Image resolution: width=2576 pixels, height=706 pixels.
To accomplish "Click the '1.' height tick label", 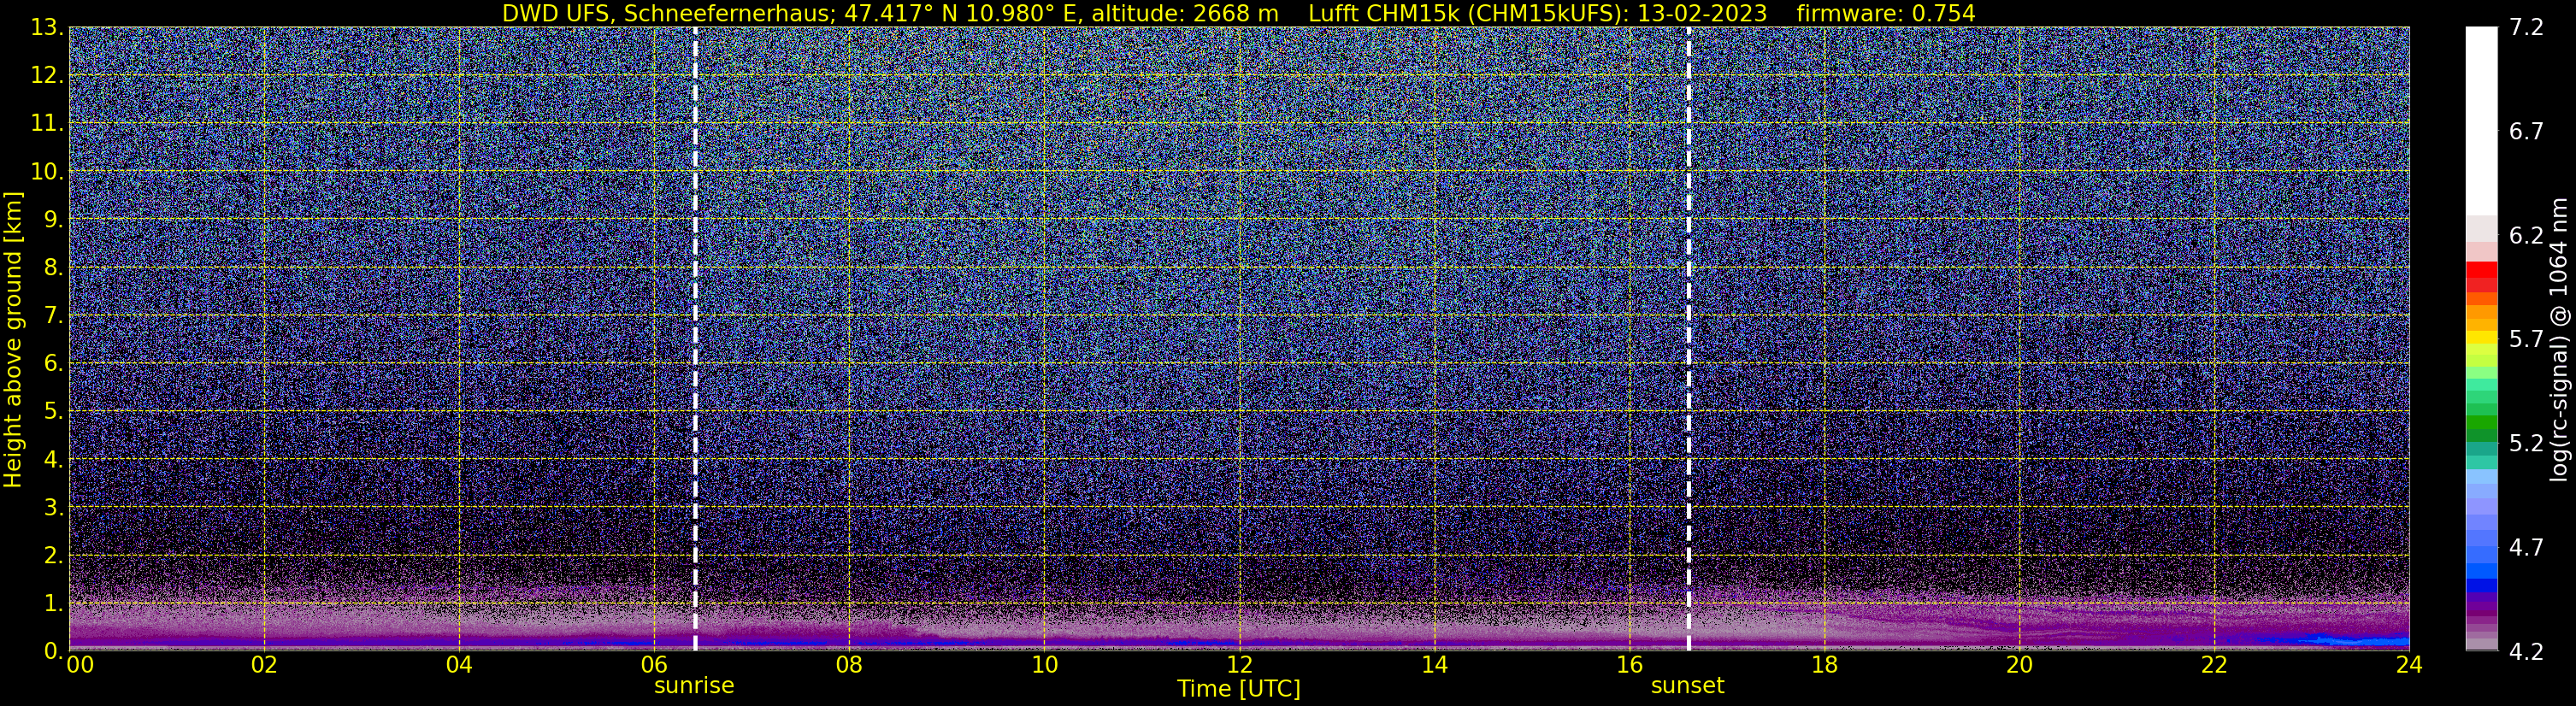I will [53, 604].
